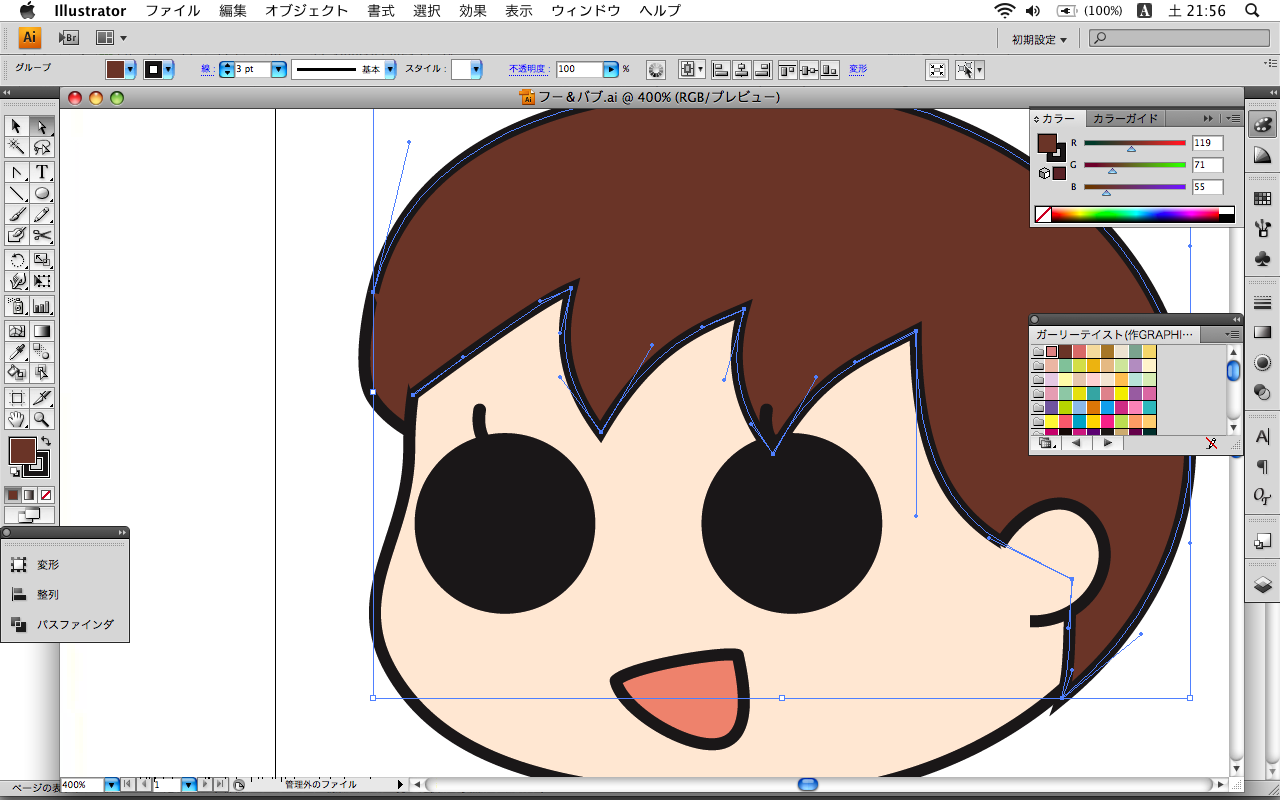Image resolution: width=1280 pixels, height=800 pixels.
Task: Select the Hand tool
Action: coord(16,419)
